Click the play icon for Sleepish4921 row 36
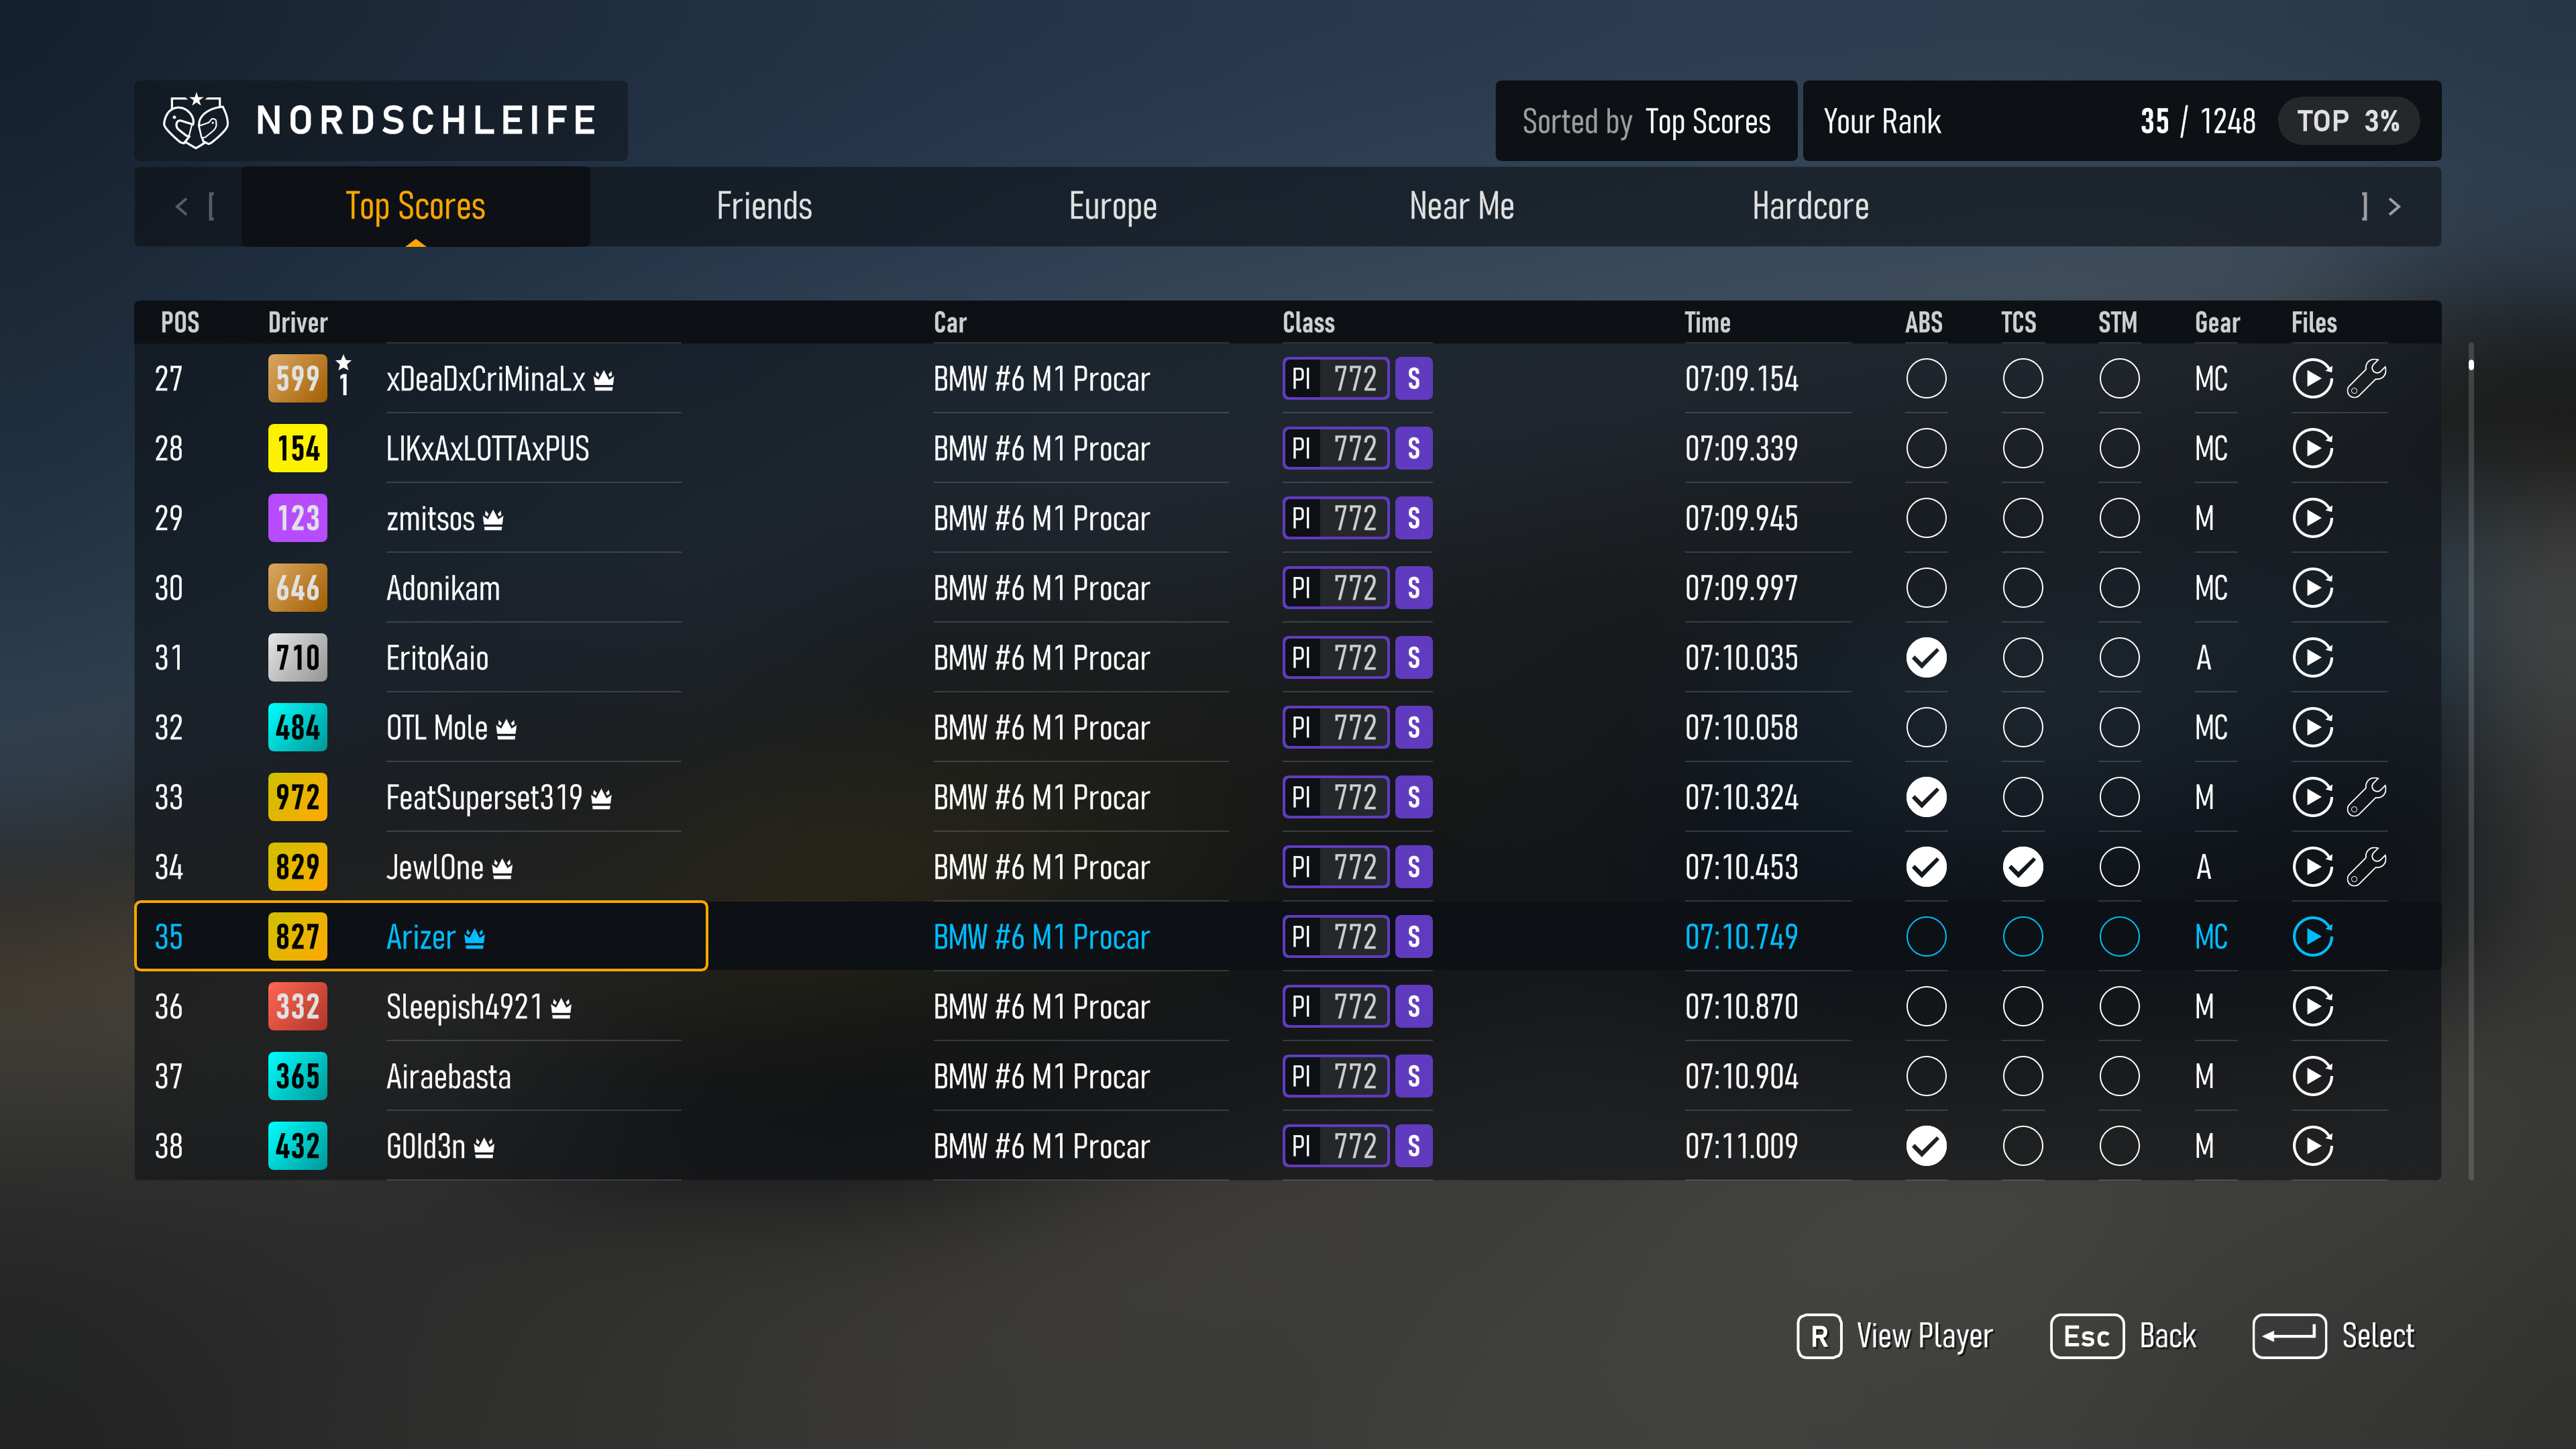 click(x=2312, y=1007)
